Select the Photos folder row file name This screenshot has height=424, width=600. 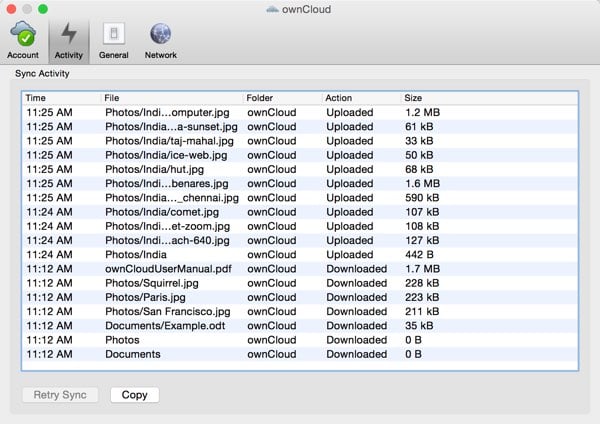point(122,340)
